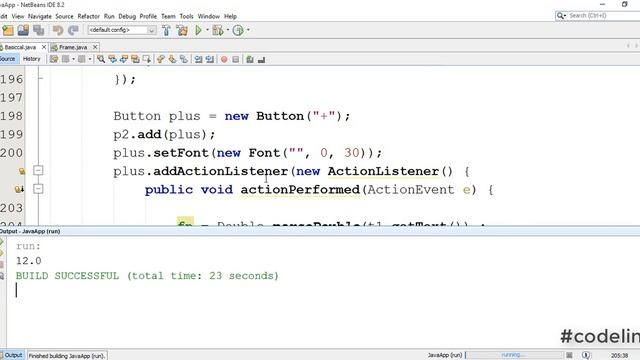
Task: Click the yellow Re-run with different parameters icon
Action: coord(2,253)
